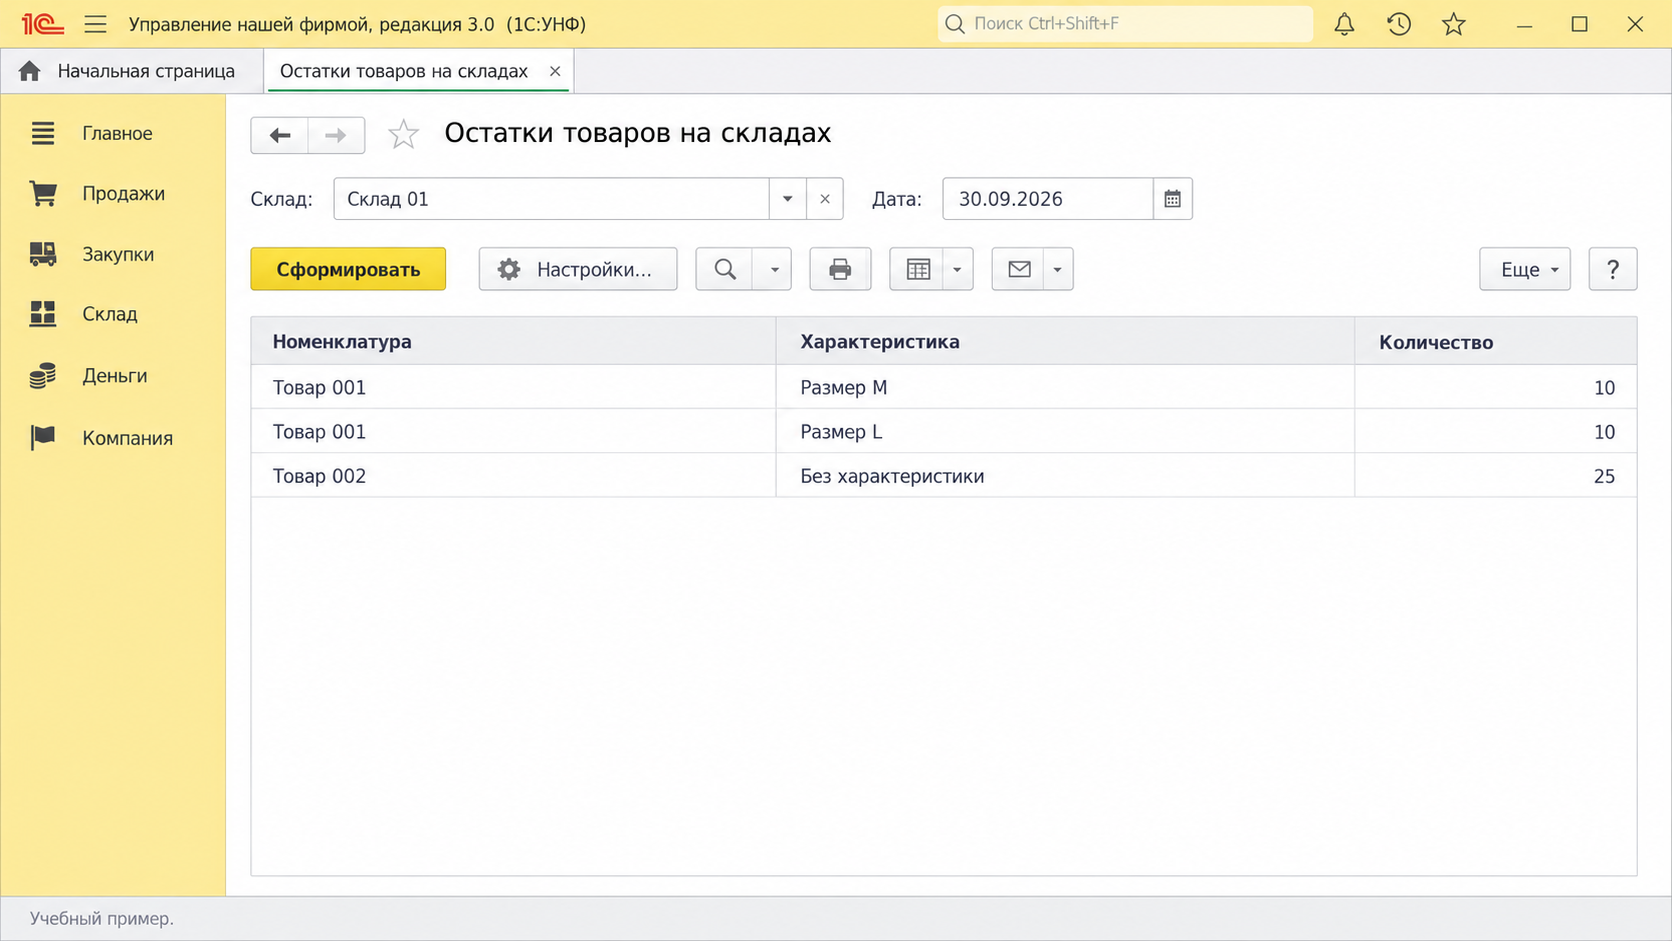Click the Характеристика column header

[x=1065, y=342]
